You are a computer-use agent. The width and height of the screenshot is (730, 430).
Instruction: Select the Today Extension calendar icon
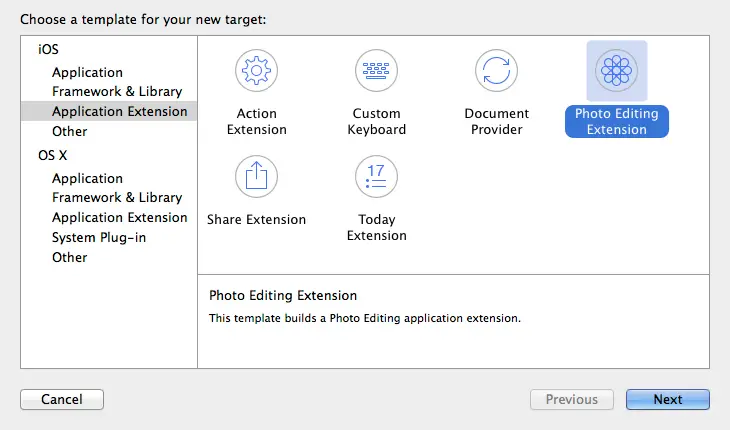click(x=377, y=176)
